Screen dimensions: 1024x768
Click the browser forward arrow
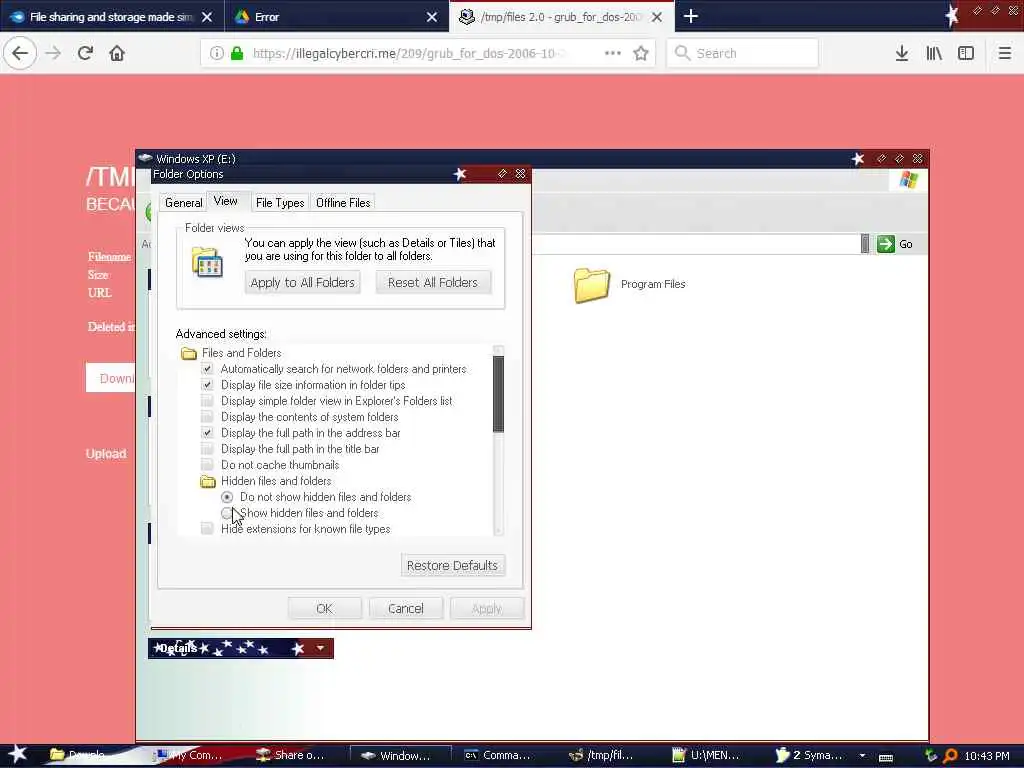coord(53,53)
